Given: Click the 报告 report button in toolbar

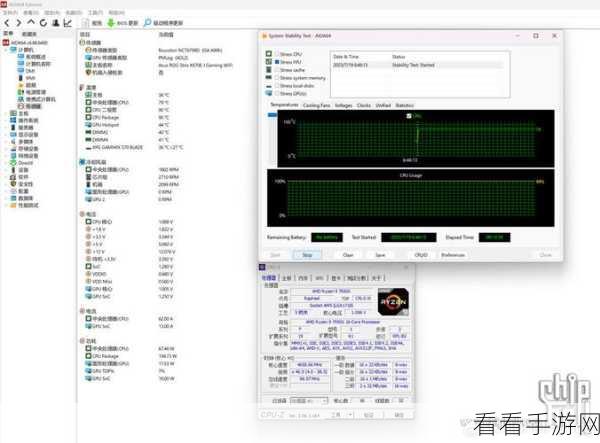Looking at the screenshot, I should point(93,23).
